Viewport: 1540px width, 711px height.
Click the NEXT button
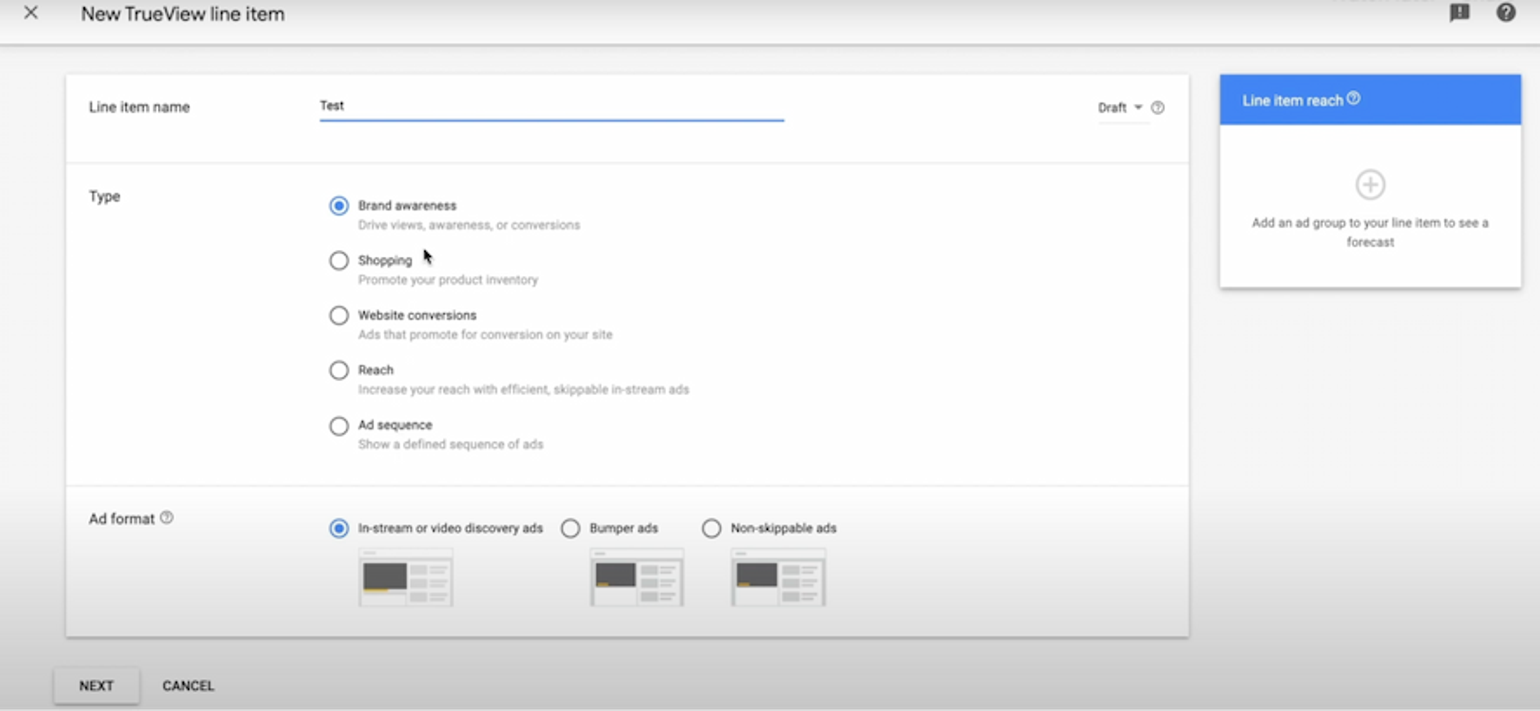[96, 686]
